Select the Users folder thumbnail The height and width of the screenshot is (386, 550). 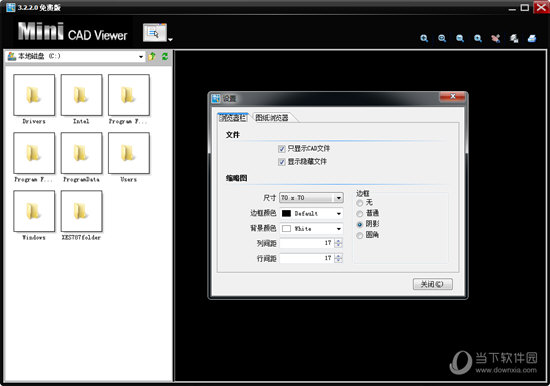click(x=129, y=153)
